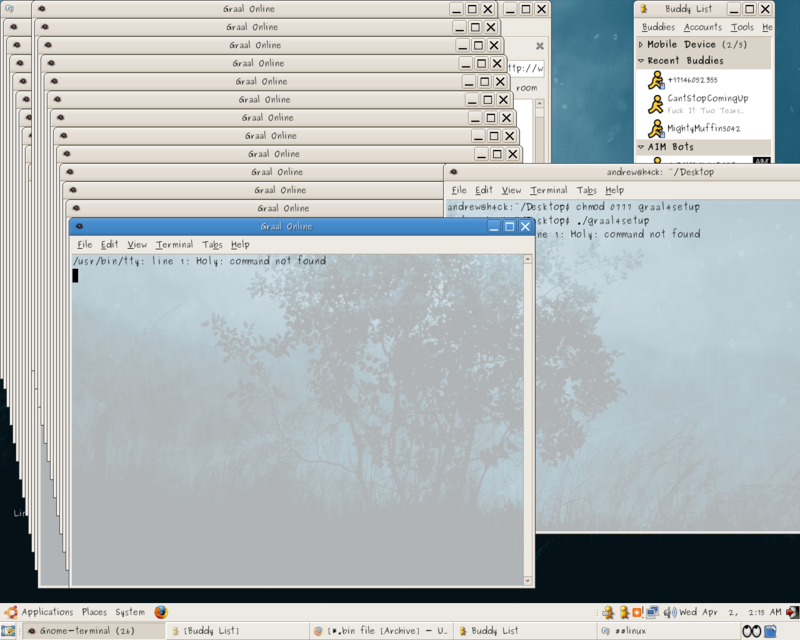800x640 pixels.
Task: Click scroll-up arrow in active Graal Online terminal
Action: coord(528,259)
